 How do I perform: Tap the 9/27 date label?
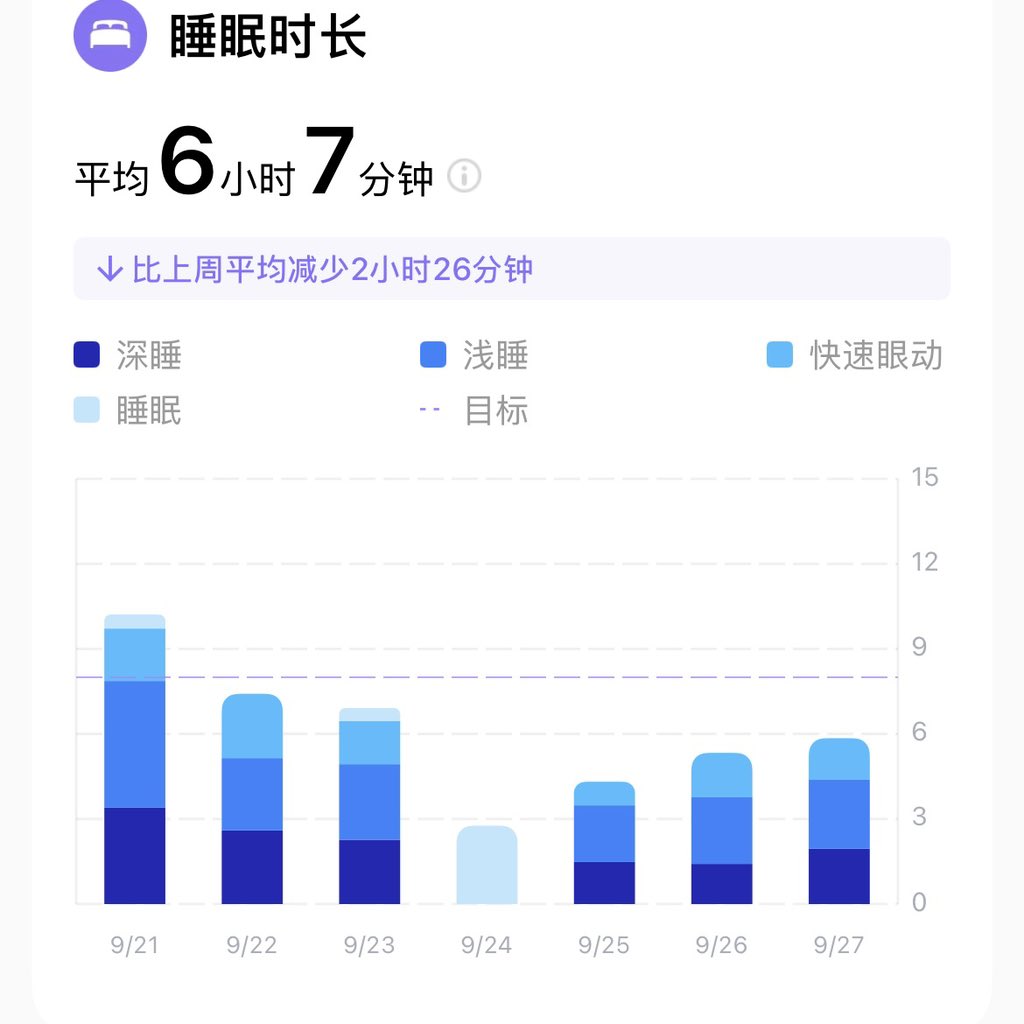[839, 945]
